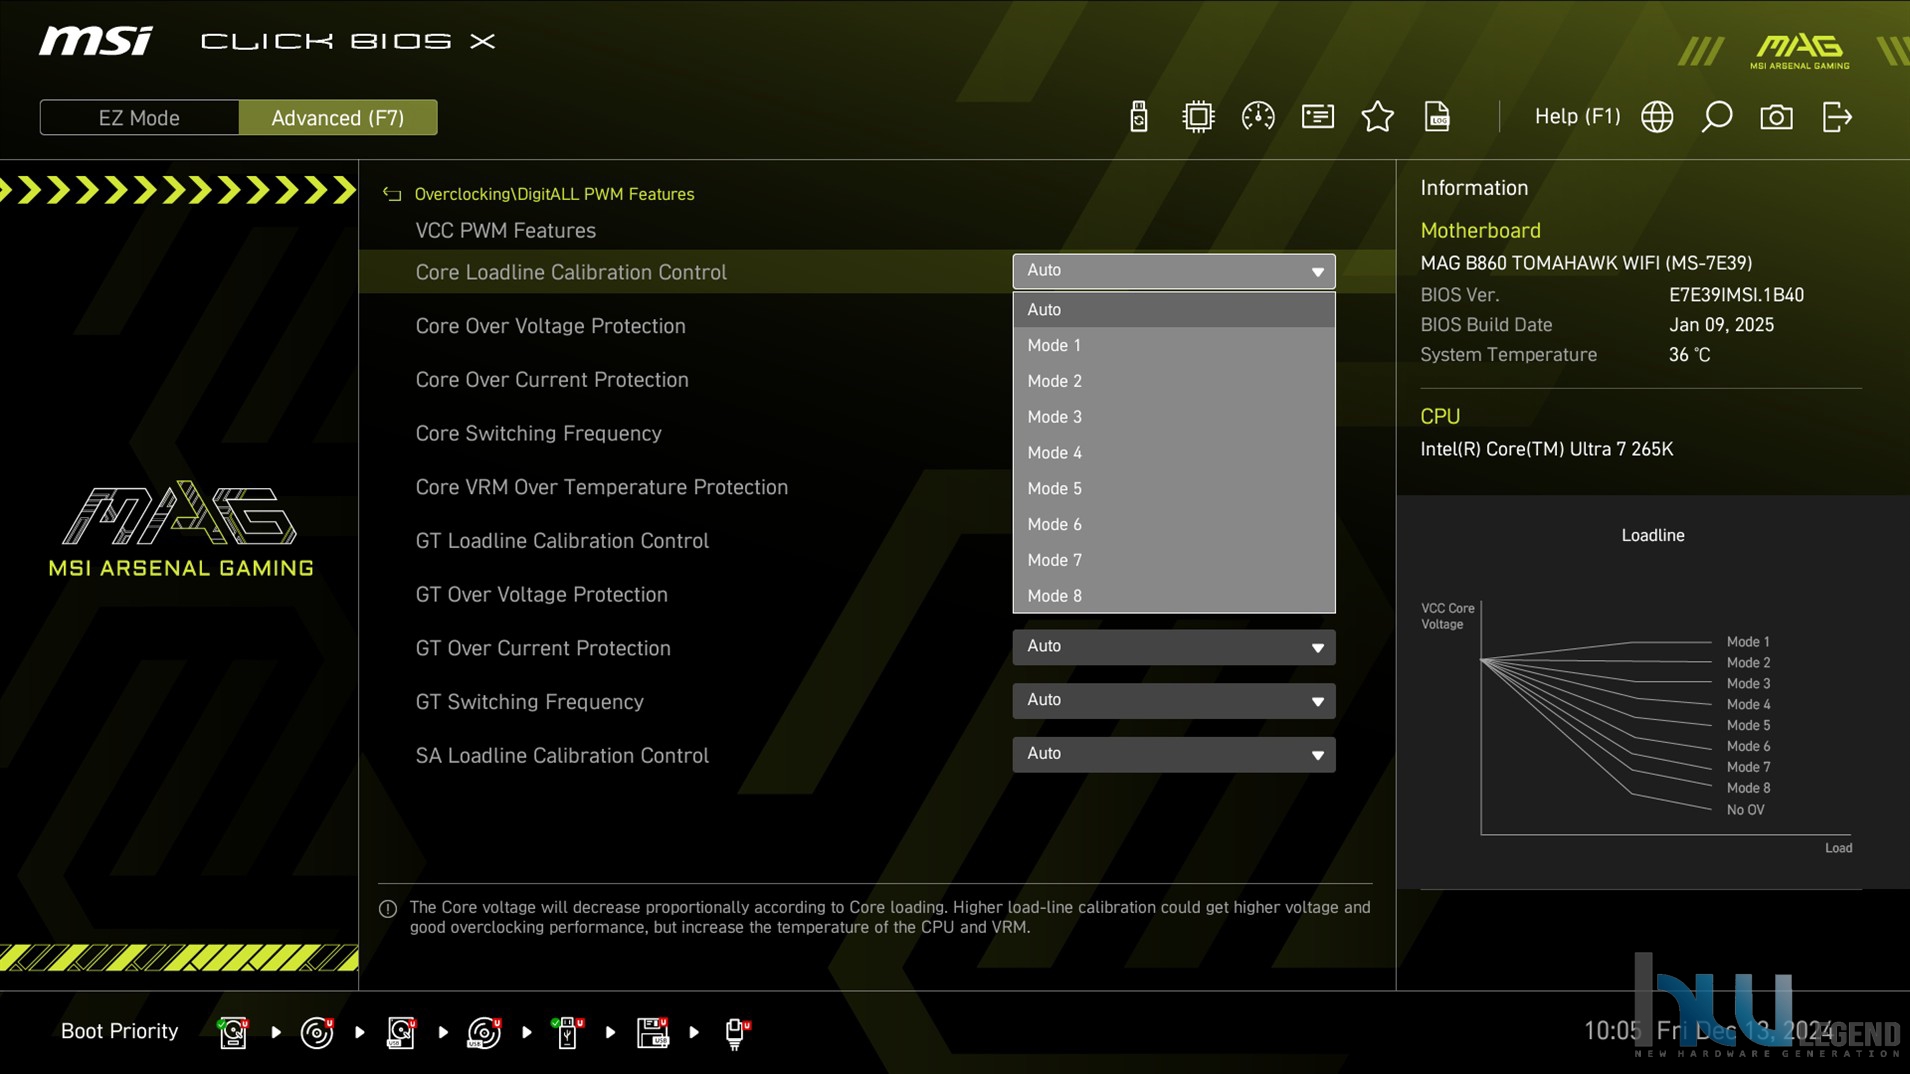Exit BIOS via the exit arrow icon
The width and height of the screenshot is (1910, 1074).
[1837, 117]
